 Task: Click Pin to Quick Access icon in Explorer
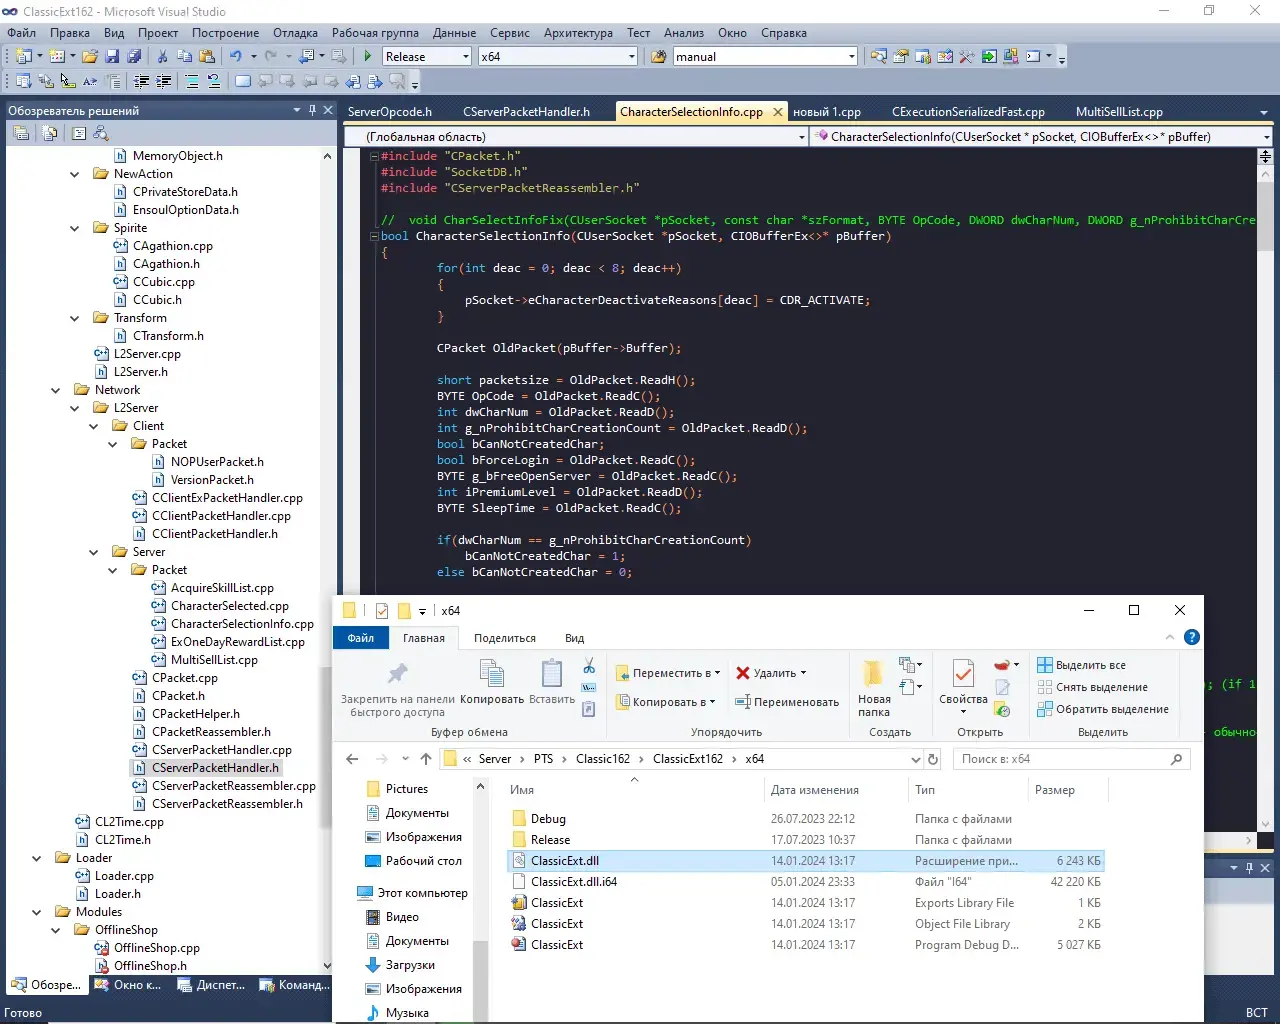coord(397,672)
